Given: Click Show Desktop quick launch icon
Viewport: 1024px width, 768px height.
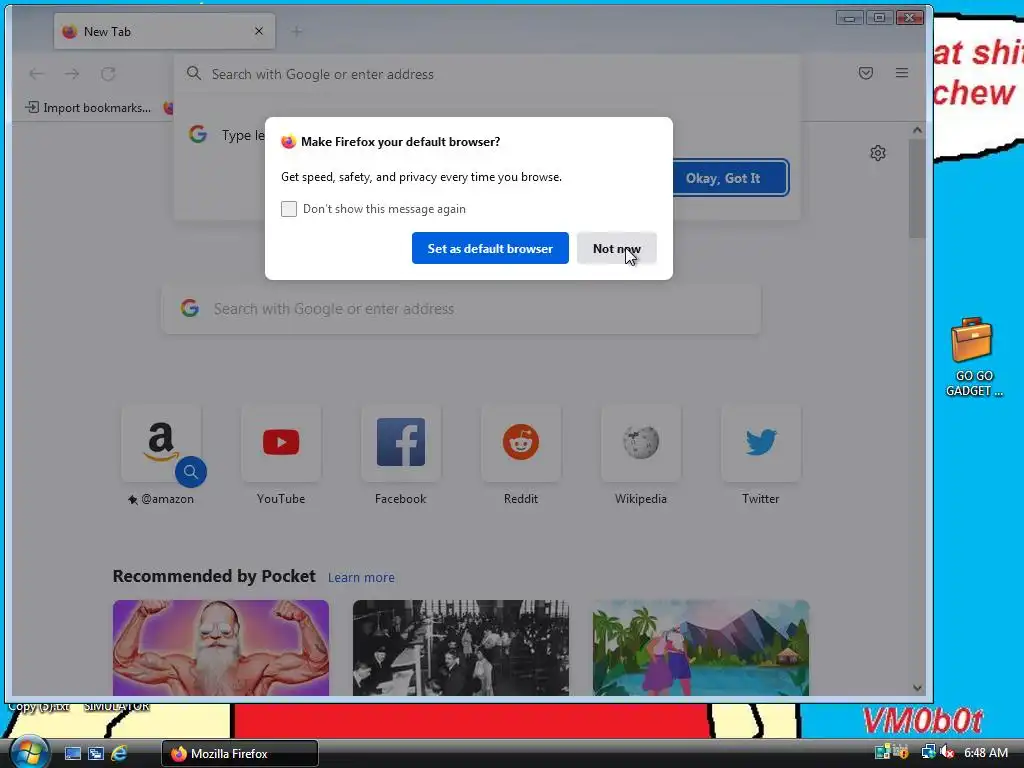Looking at the screenshot, I should 72,754.
